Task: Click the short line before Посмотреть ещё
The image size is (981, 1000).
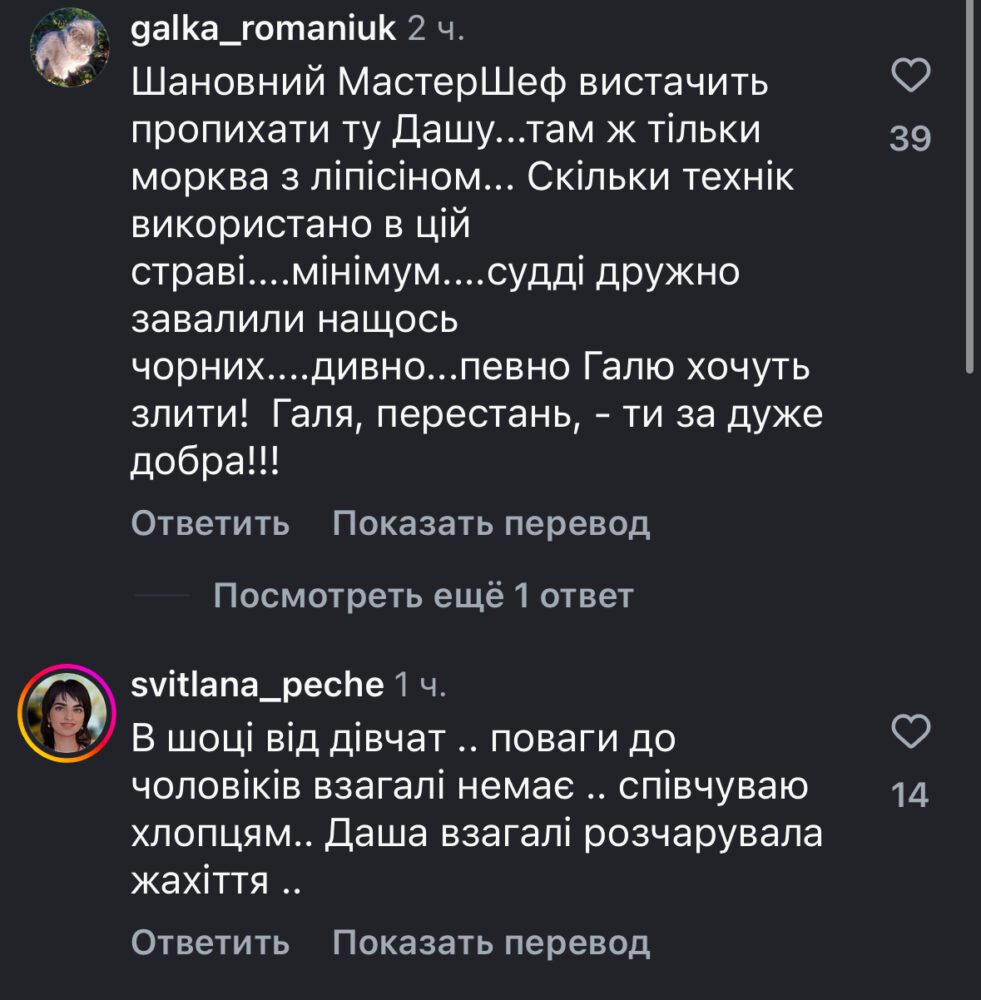Action: (161, 597)
